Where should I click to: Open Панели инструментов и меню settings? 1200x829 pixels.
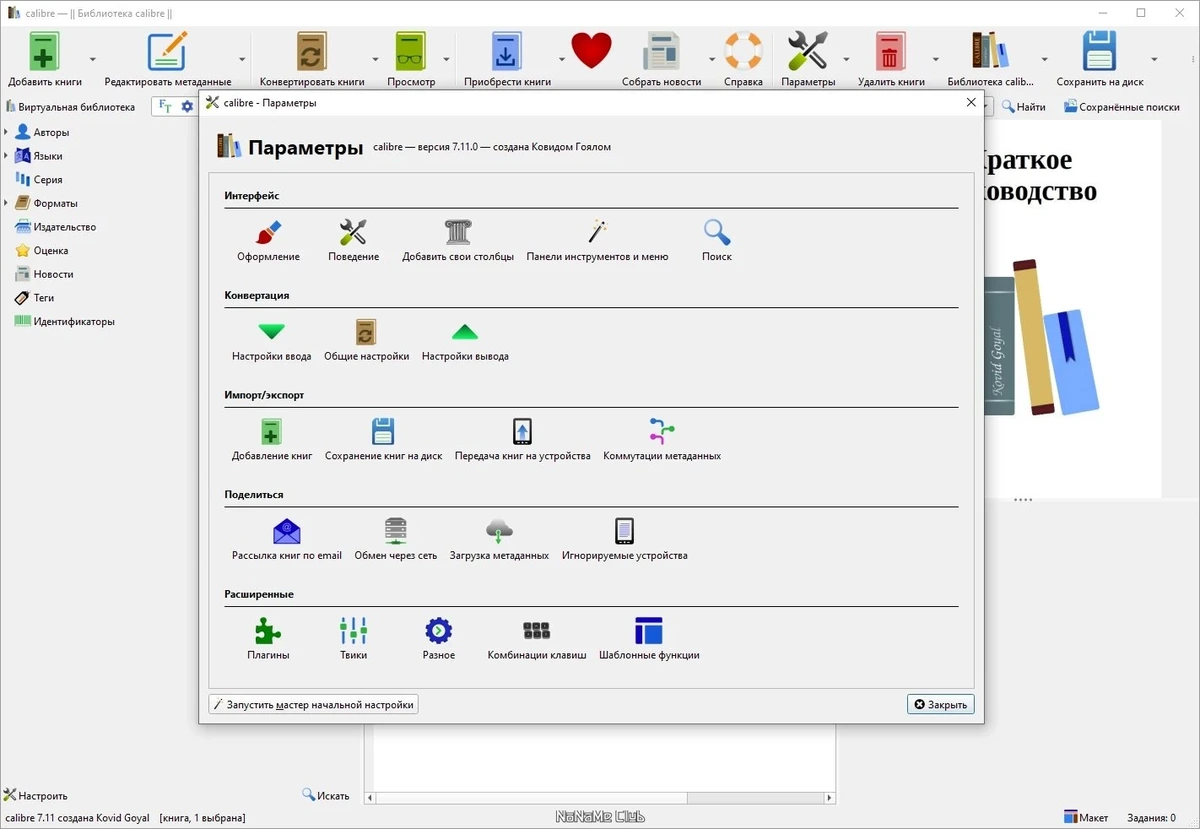pyautogui.click(x=597, y=241)
